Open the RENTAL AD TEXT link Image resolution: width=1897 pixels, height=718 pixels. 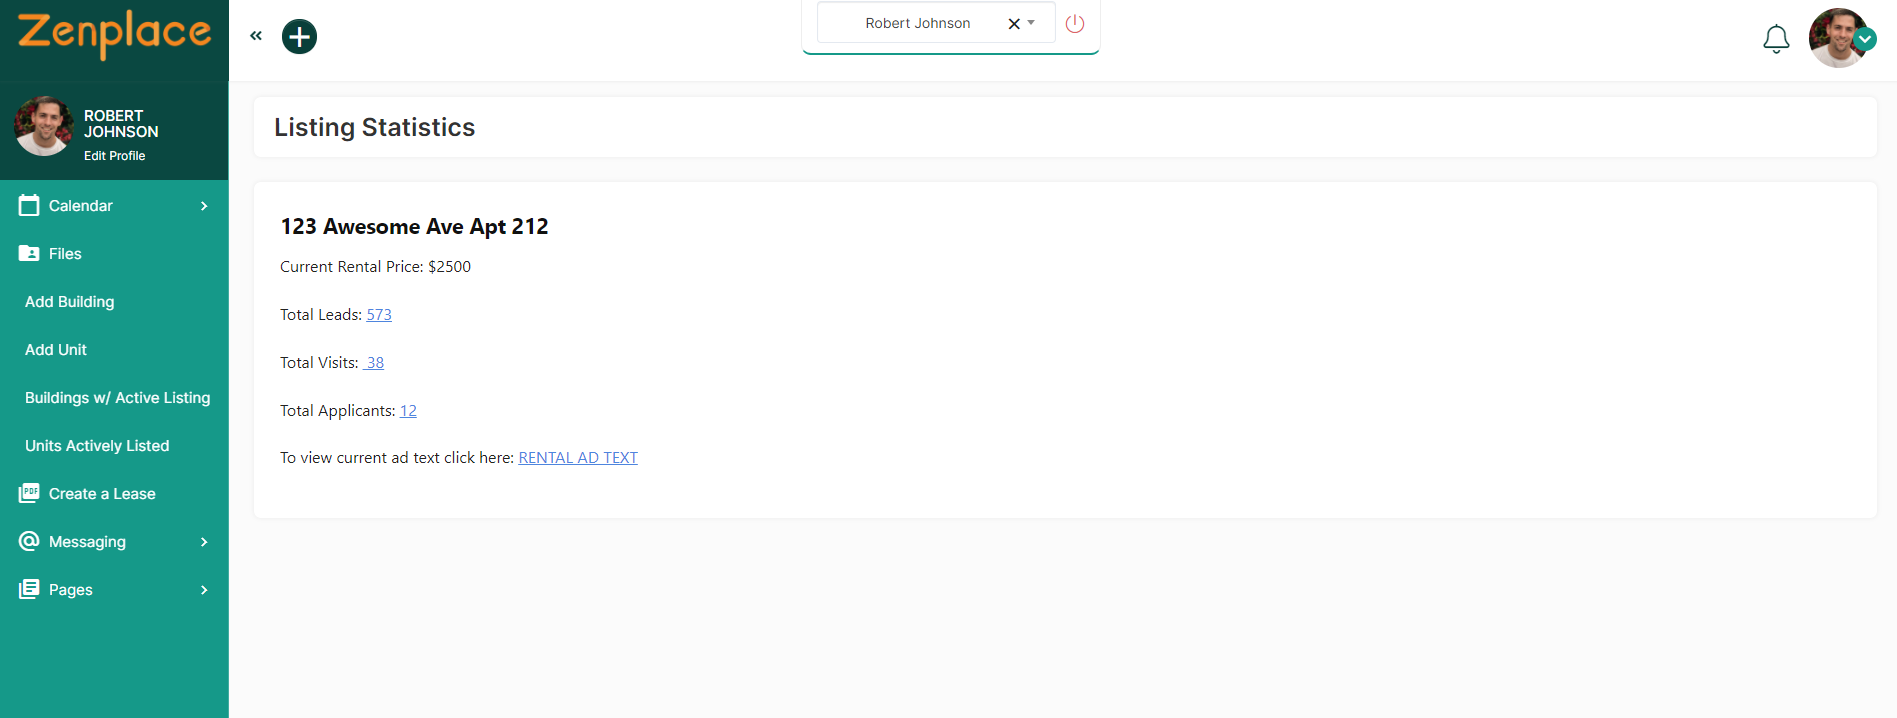[x=578, y=457]
